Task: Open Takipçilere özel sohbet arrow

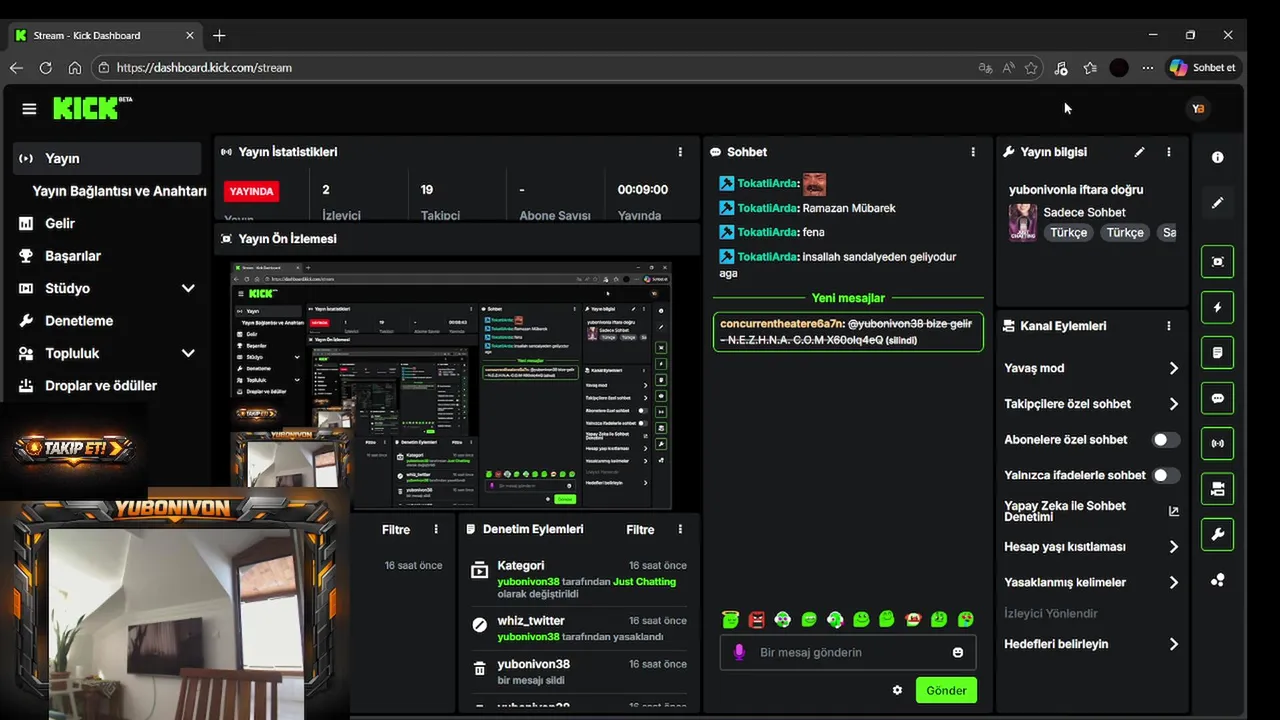Action: click(1173, 404)
